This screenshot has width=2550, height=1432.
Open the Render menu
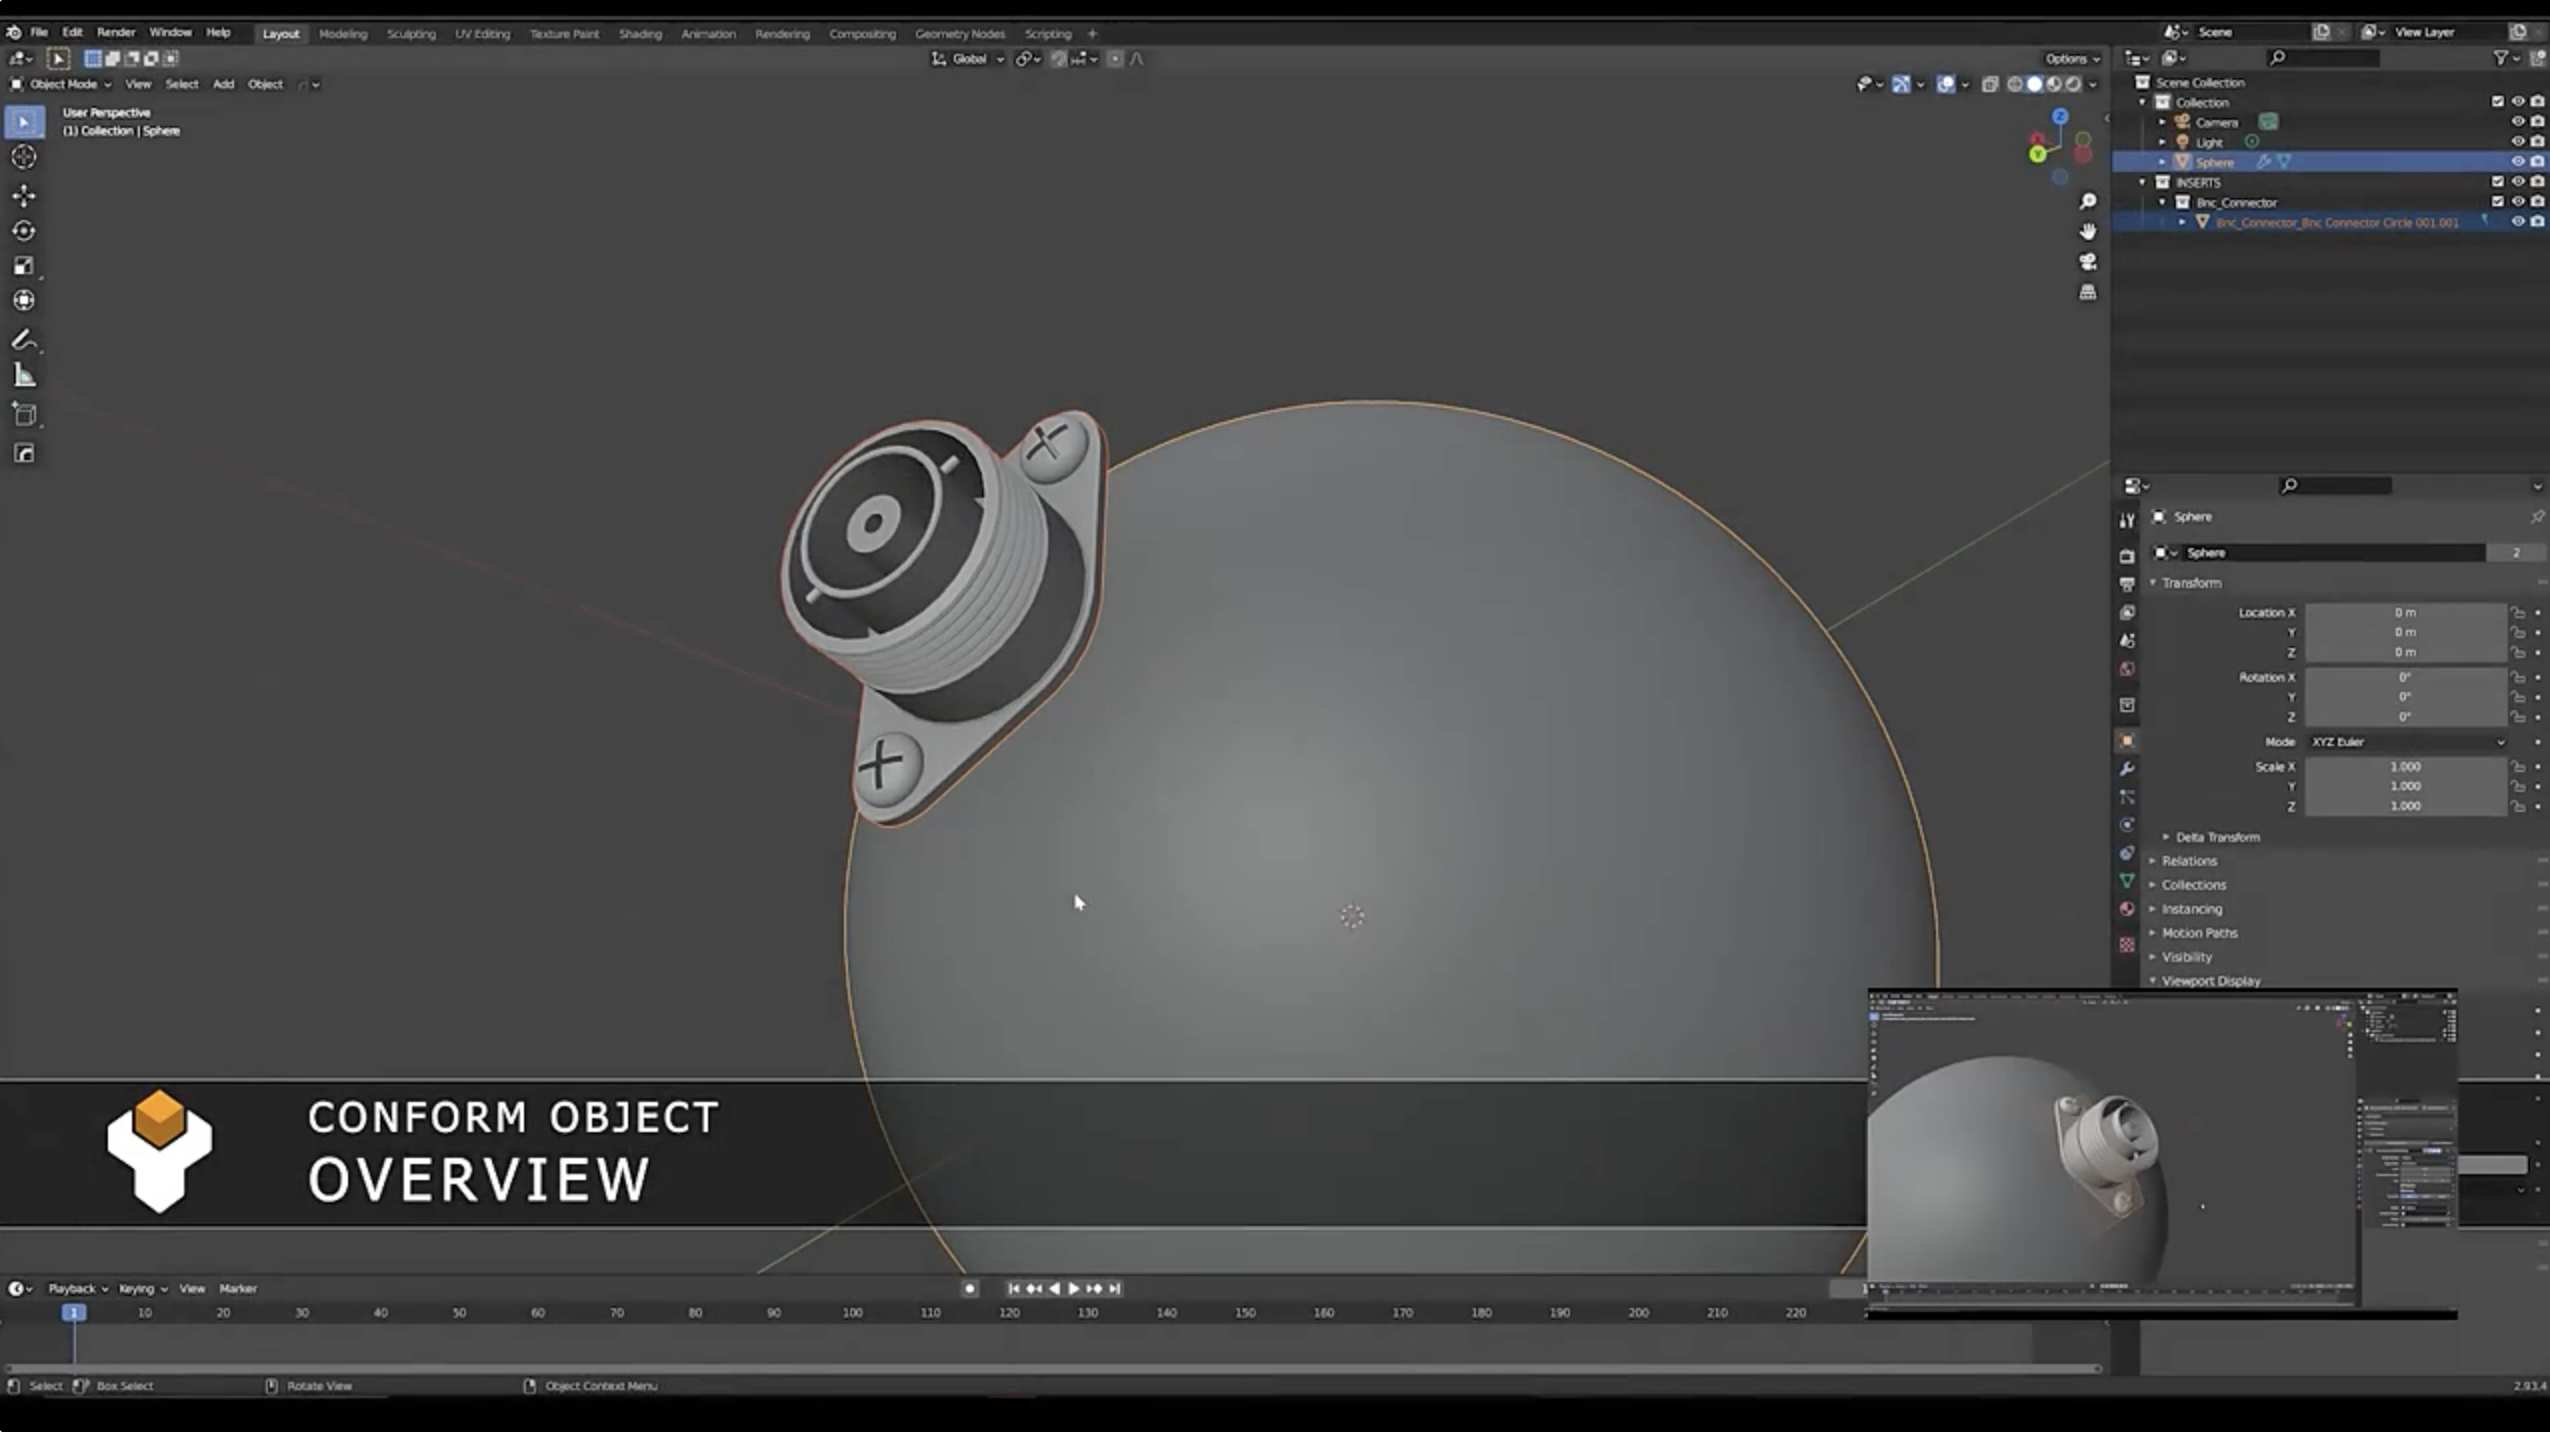[x=115, y=32]
